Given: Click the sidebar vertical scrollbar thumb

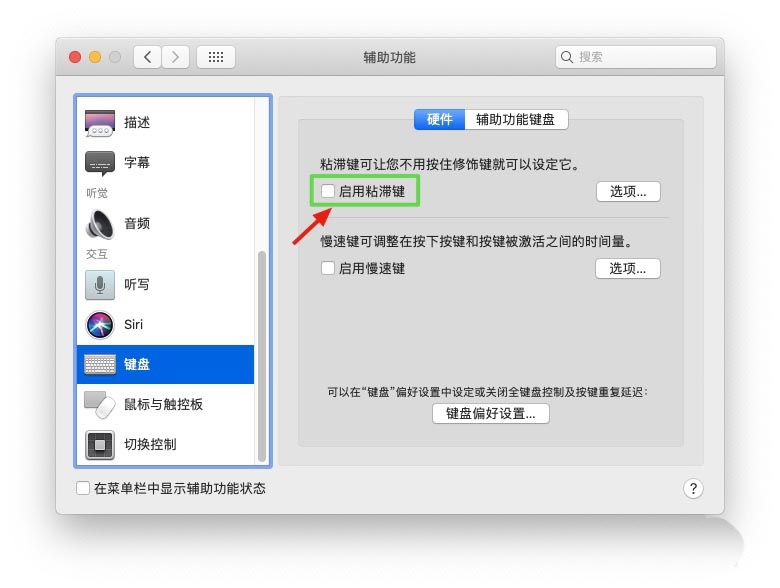Looking at the screenshot, I should [x=262, y=357].
